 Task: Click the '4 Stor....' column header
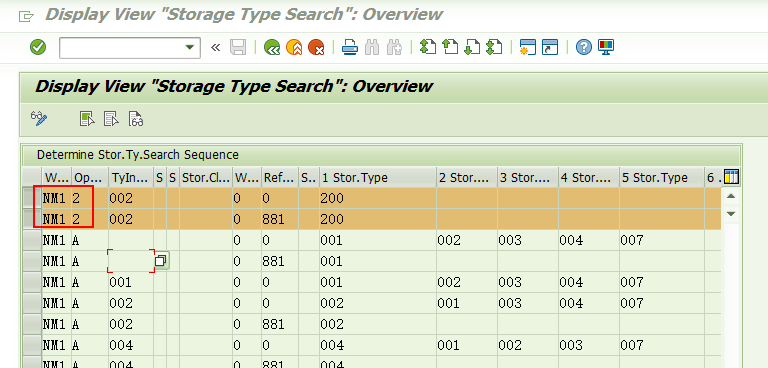pos(588,177)
